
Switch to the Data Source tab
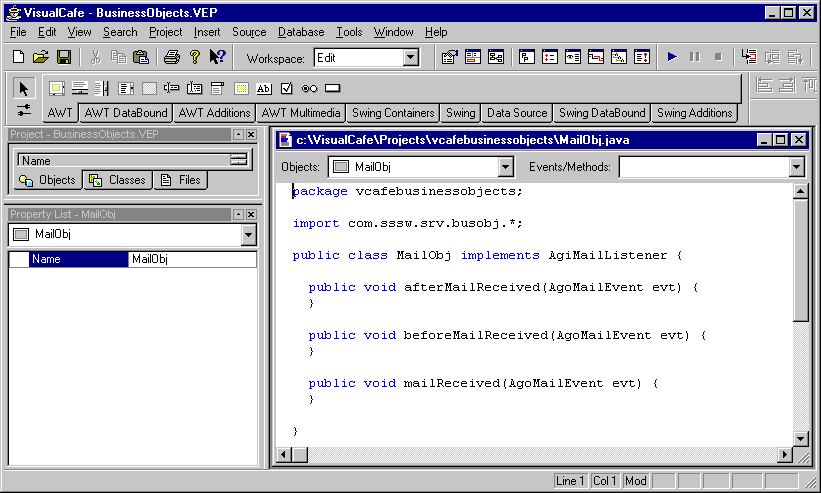pos(517,113)
